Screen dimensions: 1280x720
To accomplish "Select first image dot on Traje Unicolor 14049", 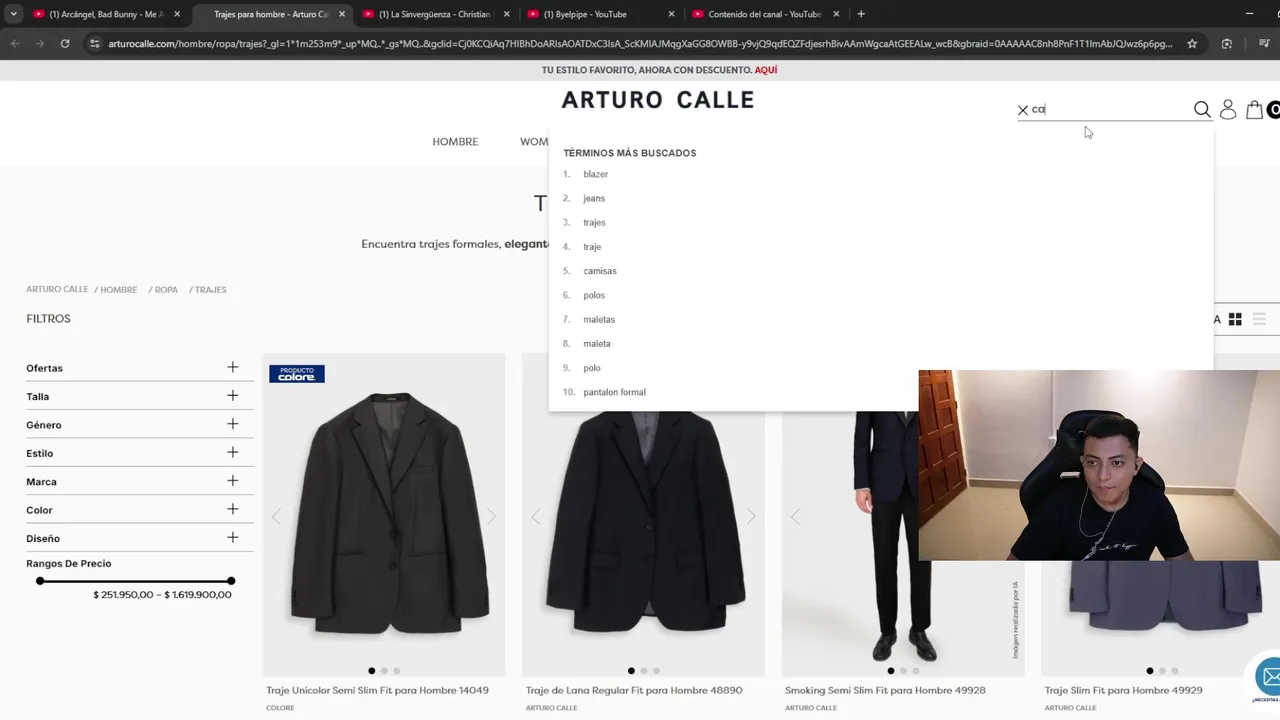I will [x=372, y=671].
